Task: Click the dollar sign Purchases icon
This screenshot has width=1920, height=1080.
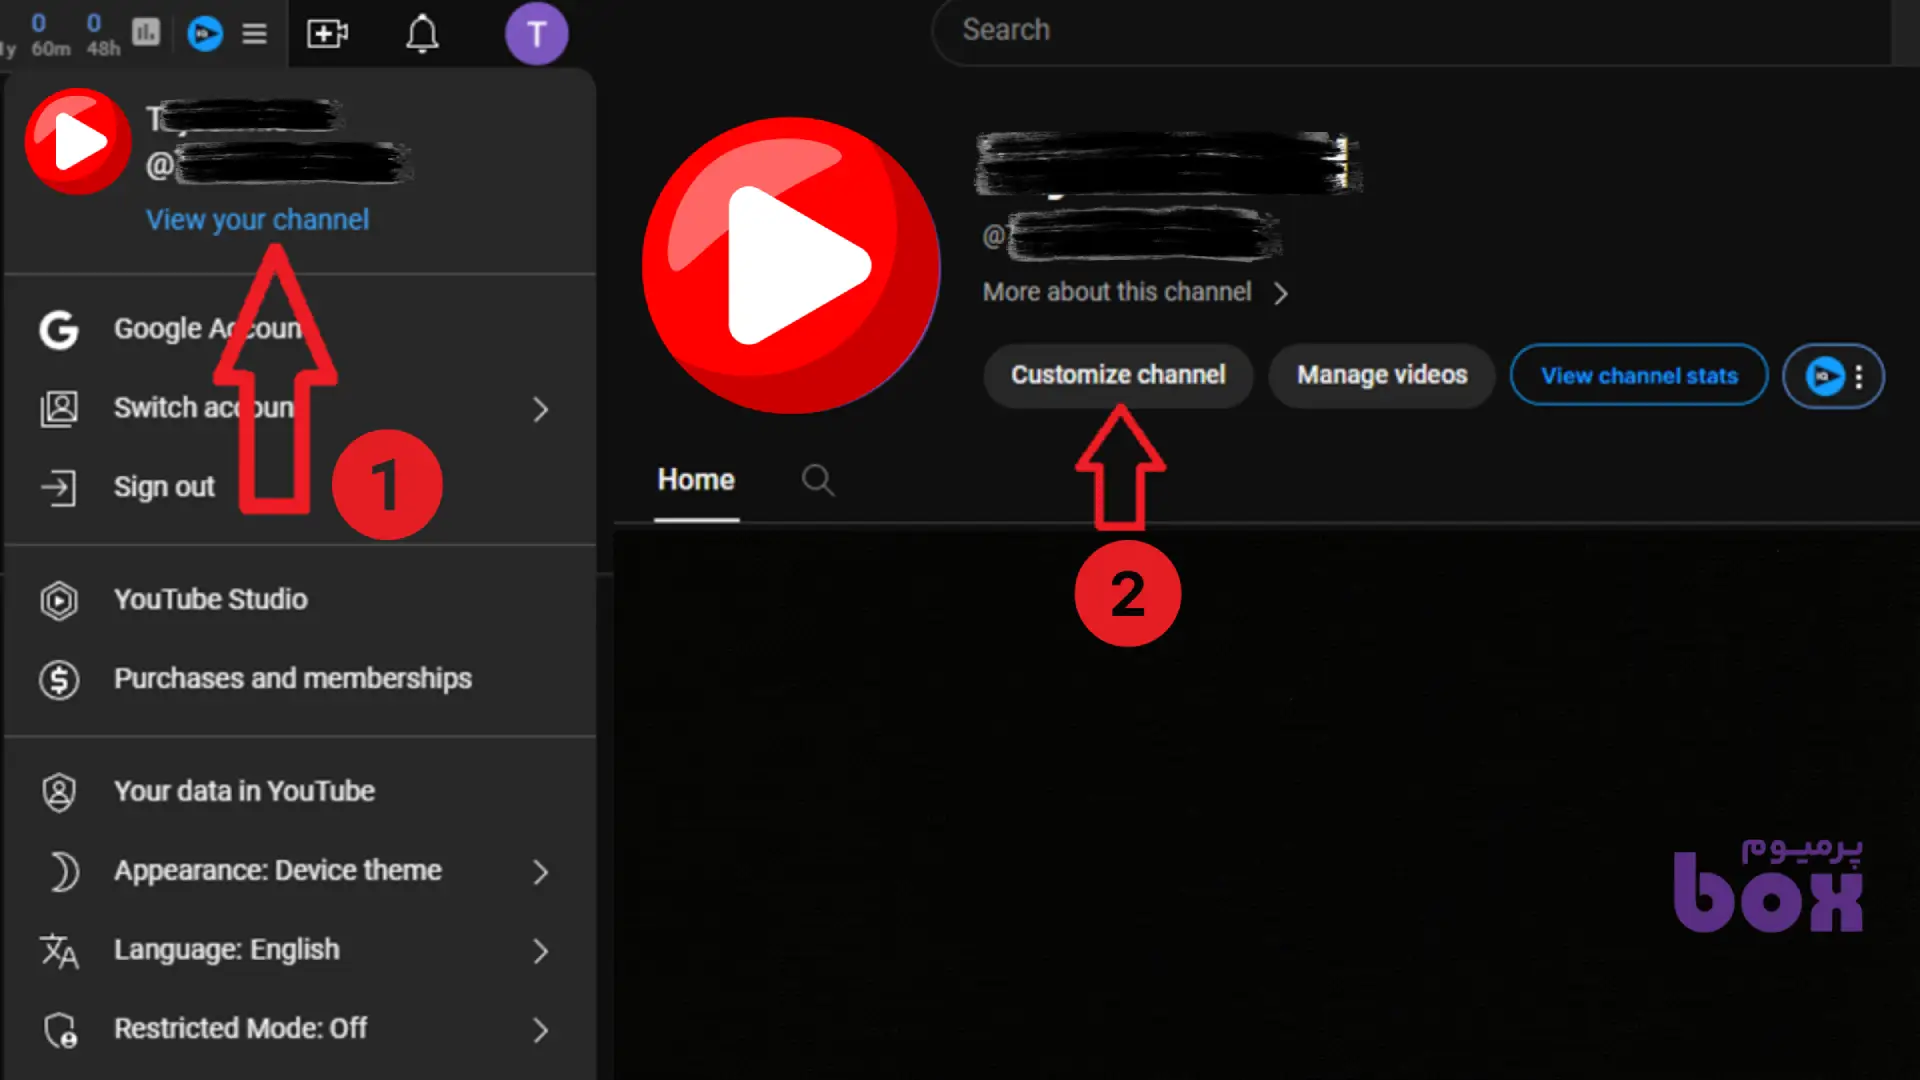Action: 59,679
